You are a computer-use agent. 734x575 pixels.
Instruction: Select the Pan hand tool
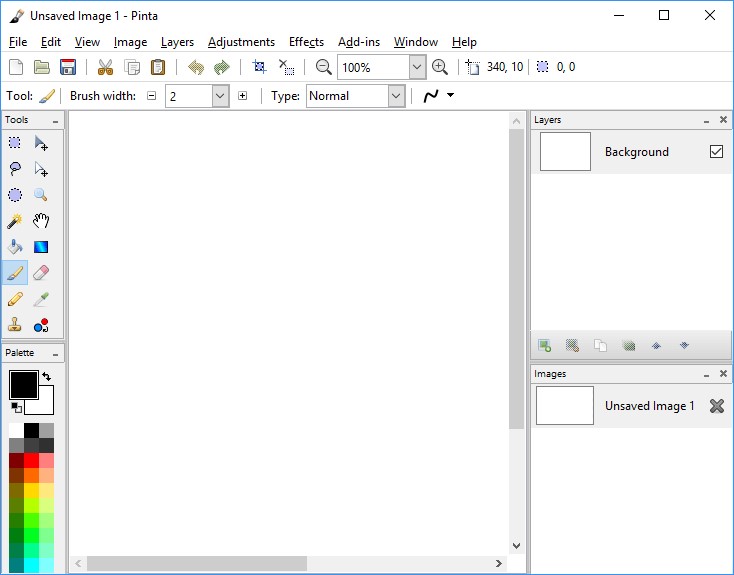coord(41,221)
